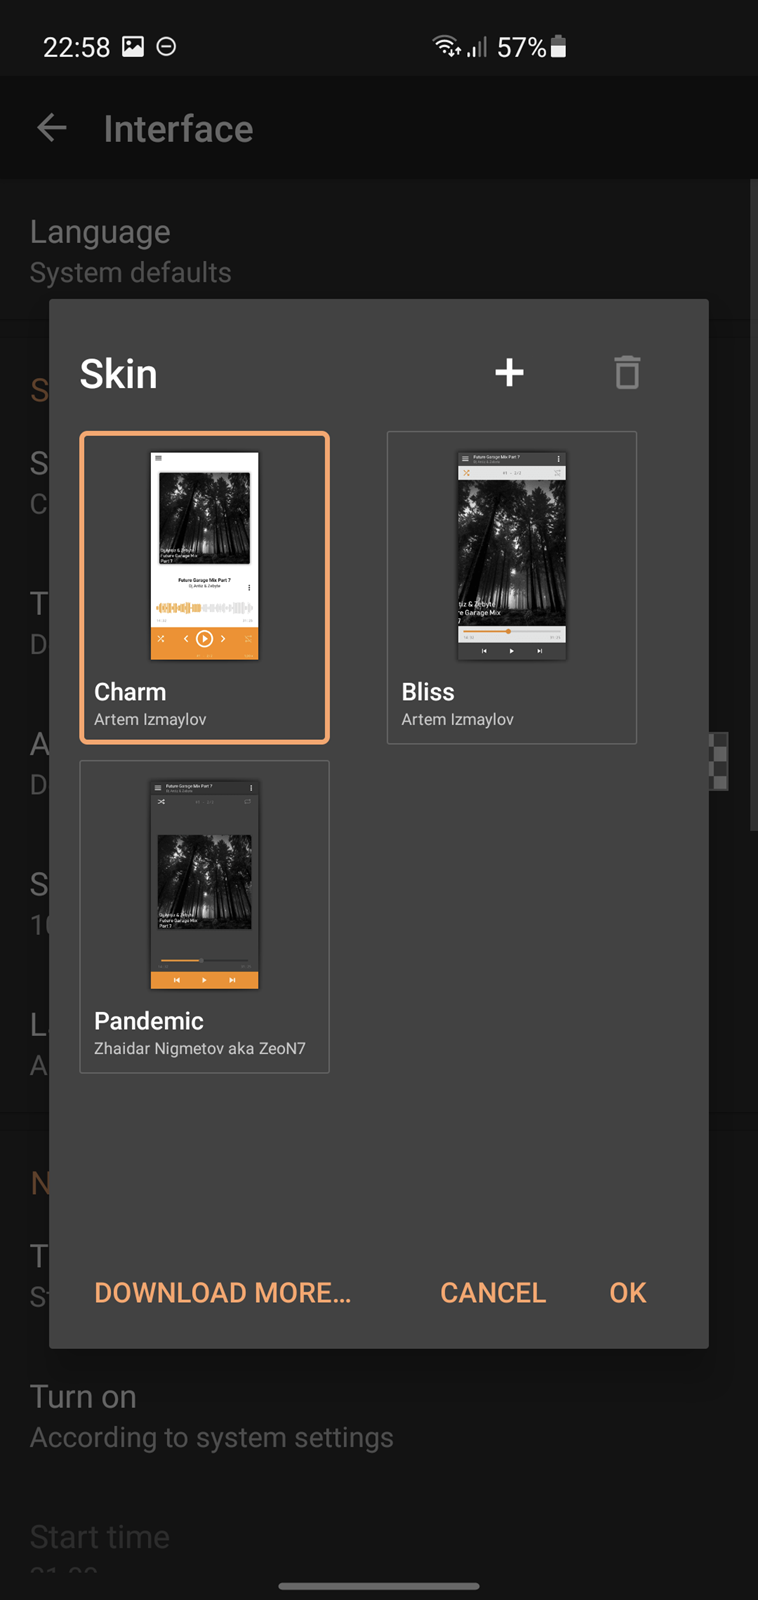Select the Charm skin card
The image size is (758, 1600).
click(x=204, y=588)
